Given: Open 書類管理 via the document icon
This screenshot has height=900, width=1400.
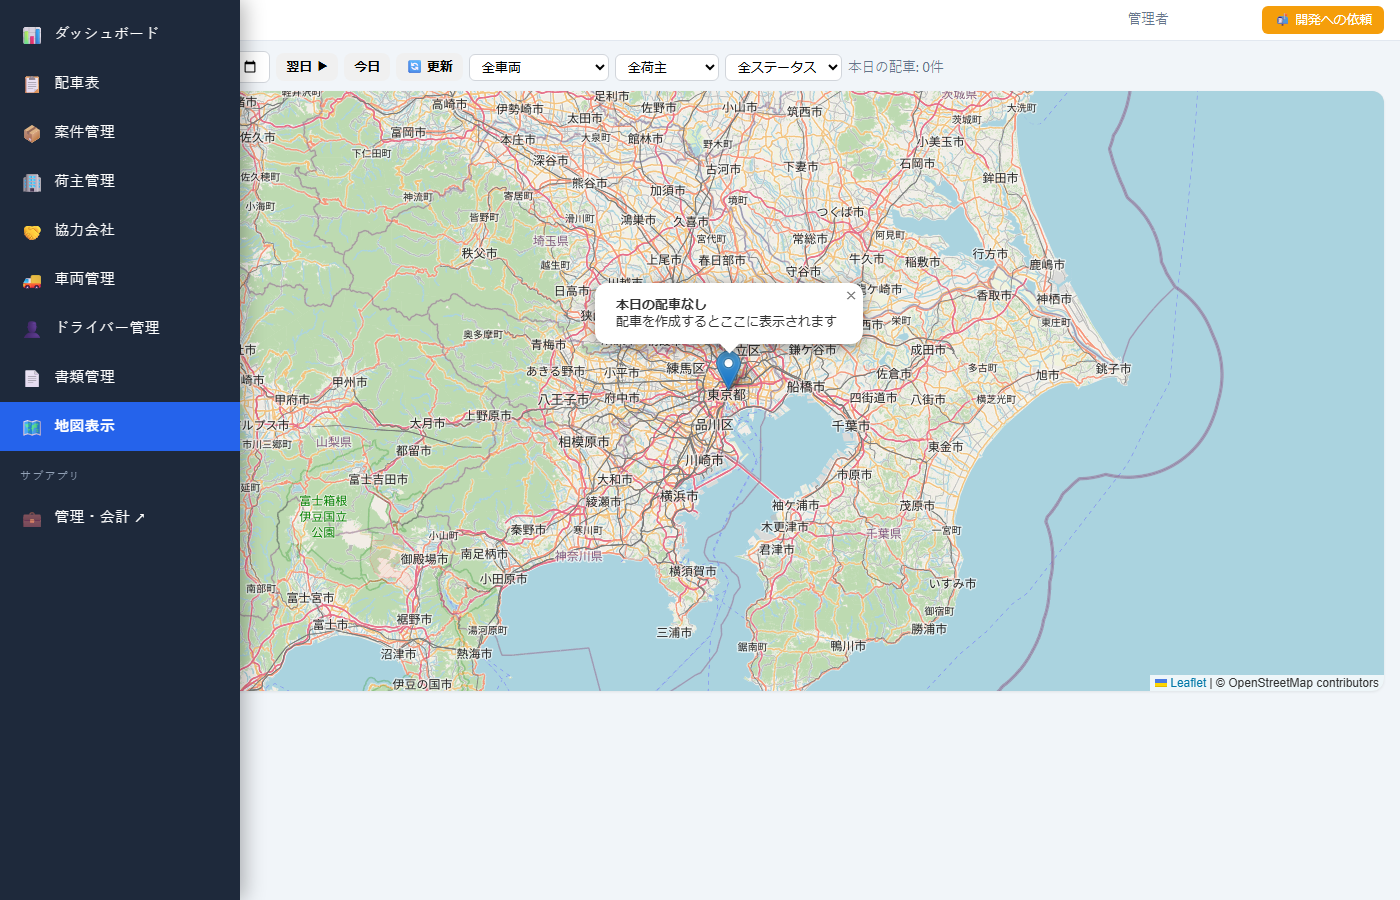Looking at the screenshot, I should pos(31,377).
